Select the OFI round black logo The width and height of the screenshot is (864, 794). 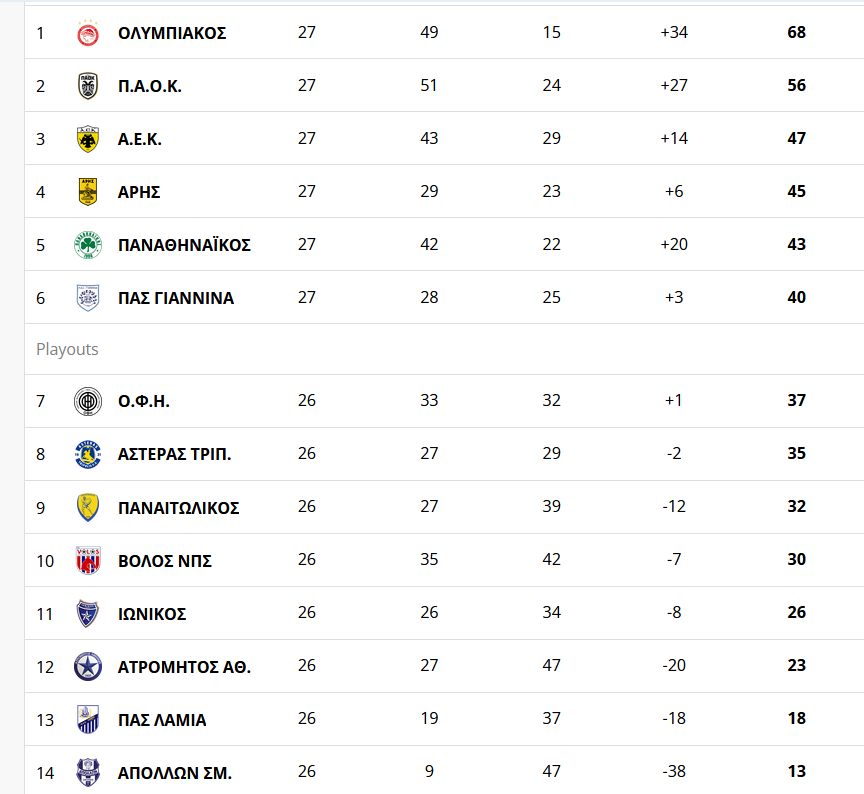tap(88, 401)
